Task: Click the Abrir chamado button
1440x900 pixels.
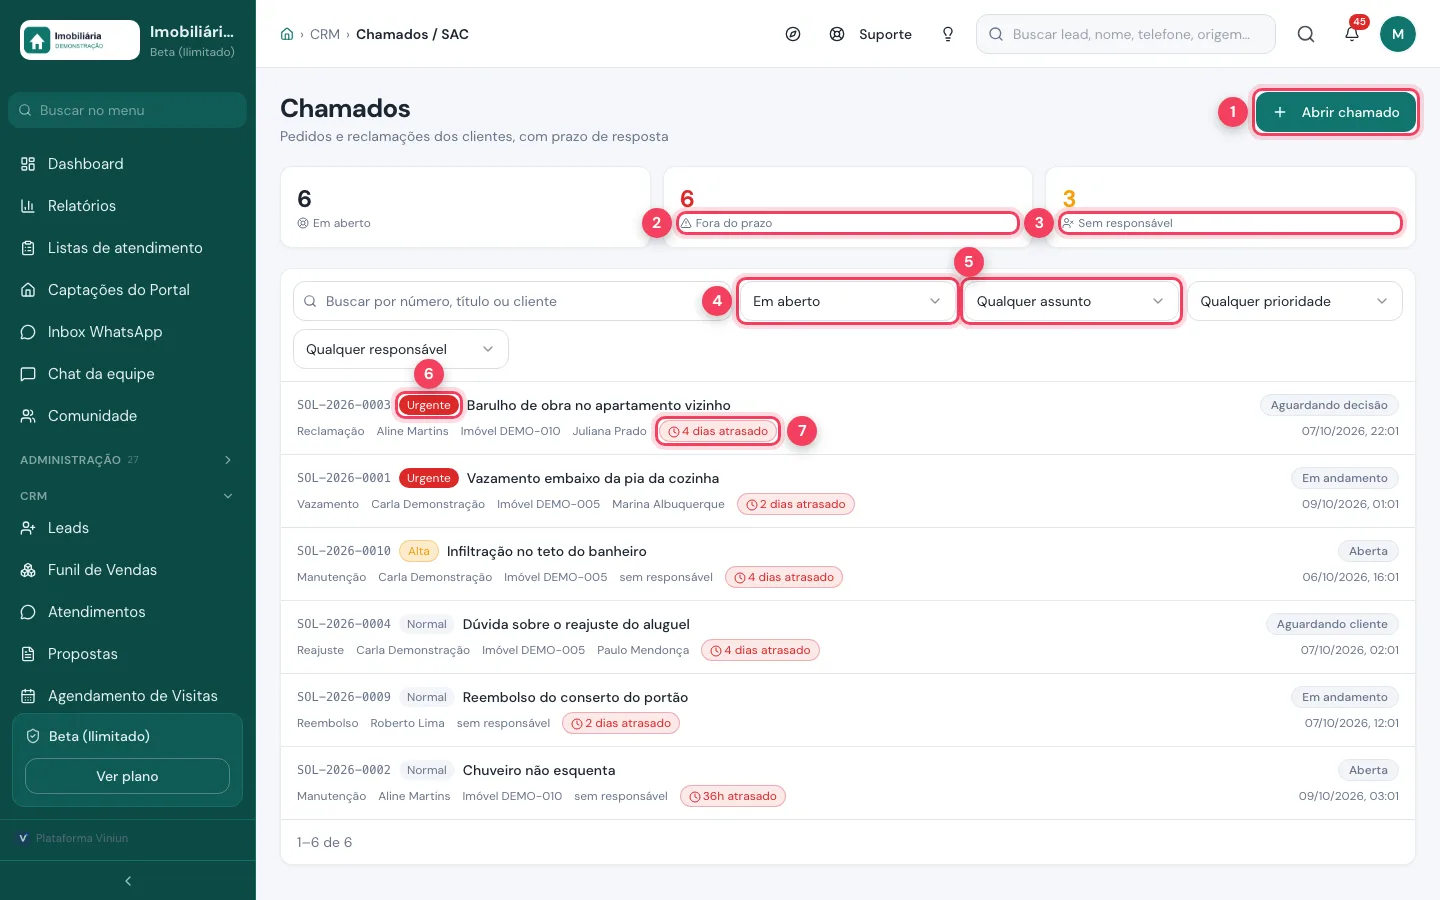Action: click(x=1335, y=112)
